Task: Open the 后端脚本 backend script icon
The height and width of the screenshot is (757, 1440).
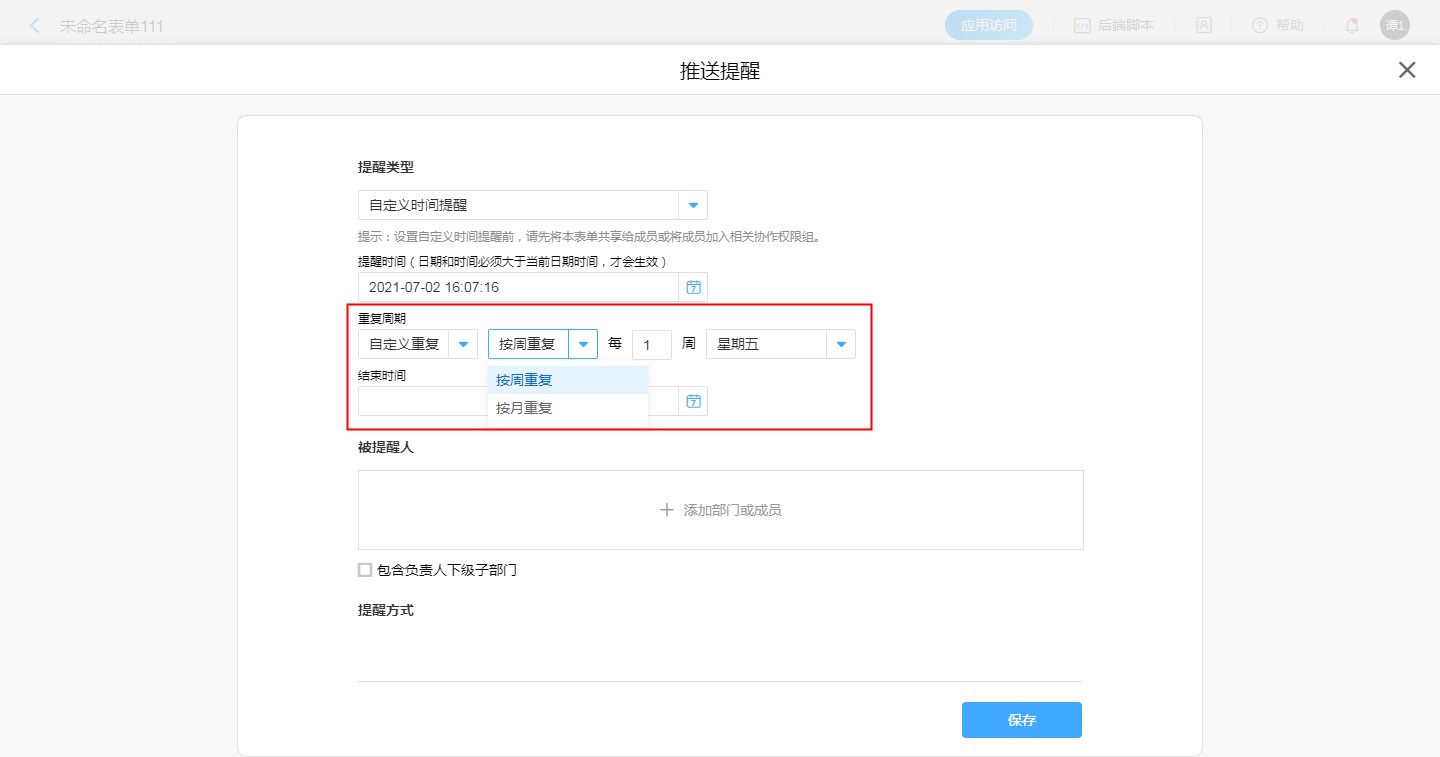Action: coord(1082,26)
